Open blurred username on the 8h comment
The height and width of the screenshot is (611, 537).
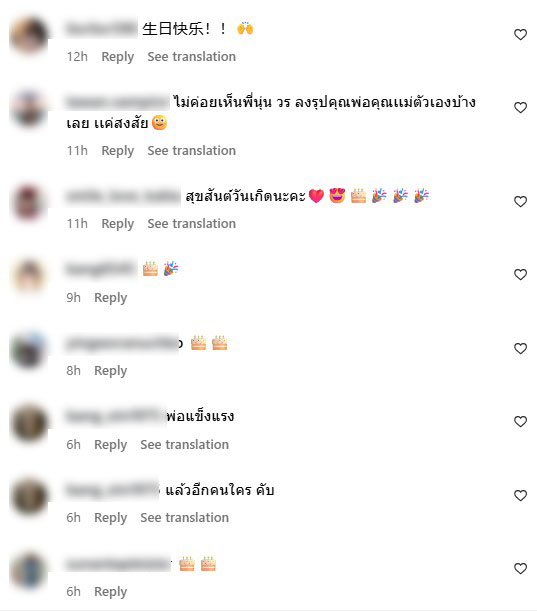point(122,344)
